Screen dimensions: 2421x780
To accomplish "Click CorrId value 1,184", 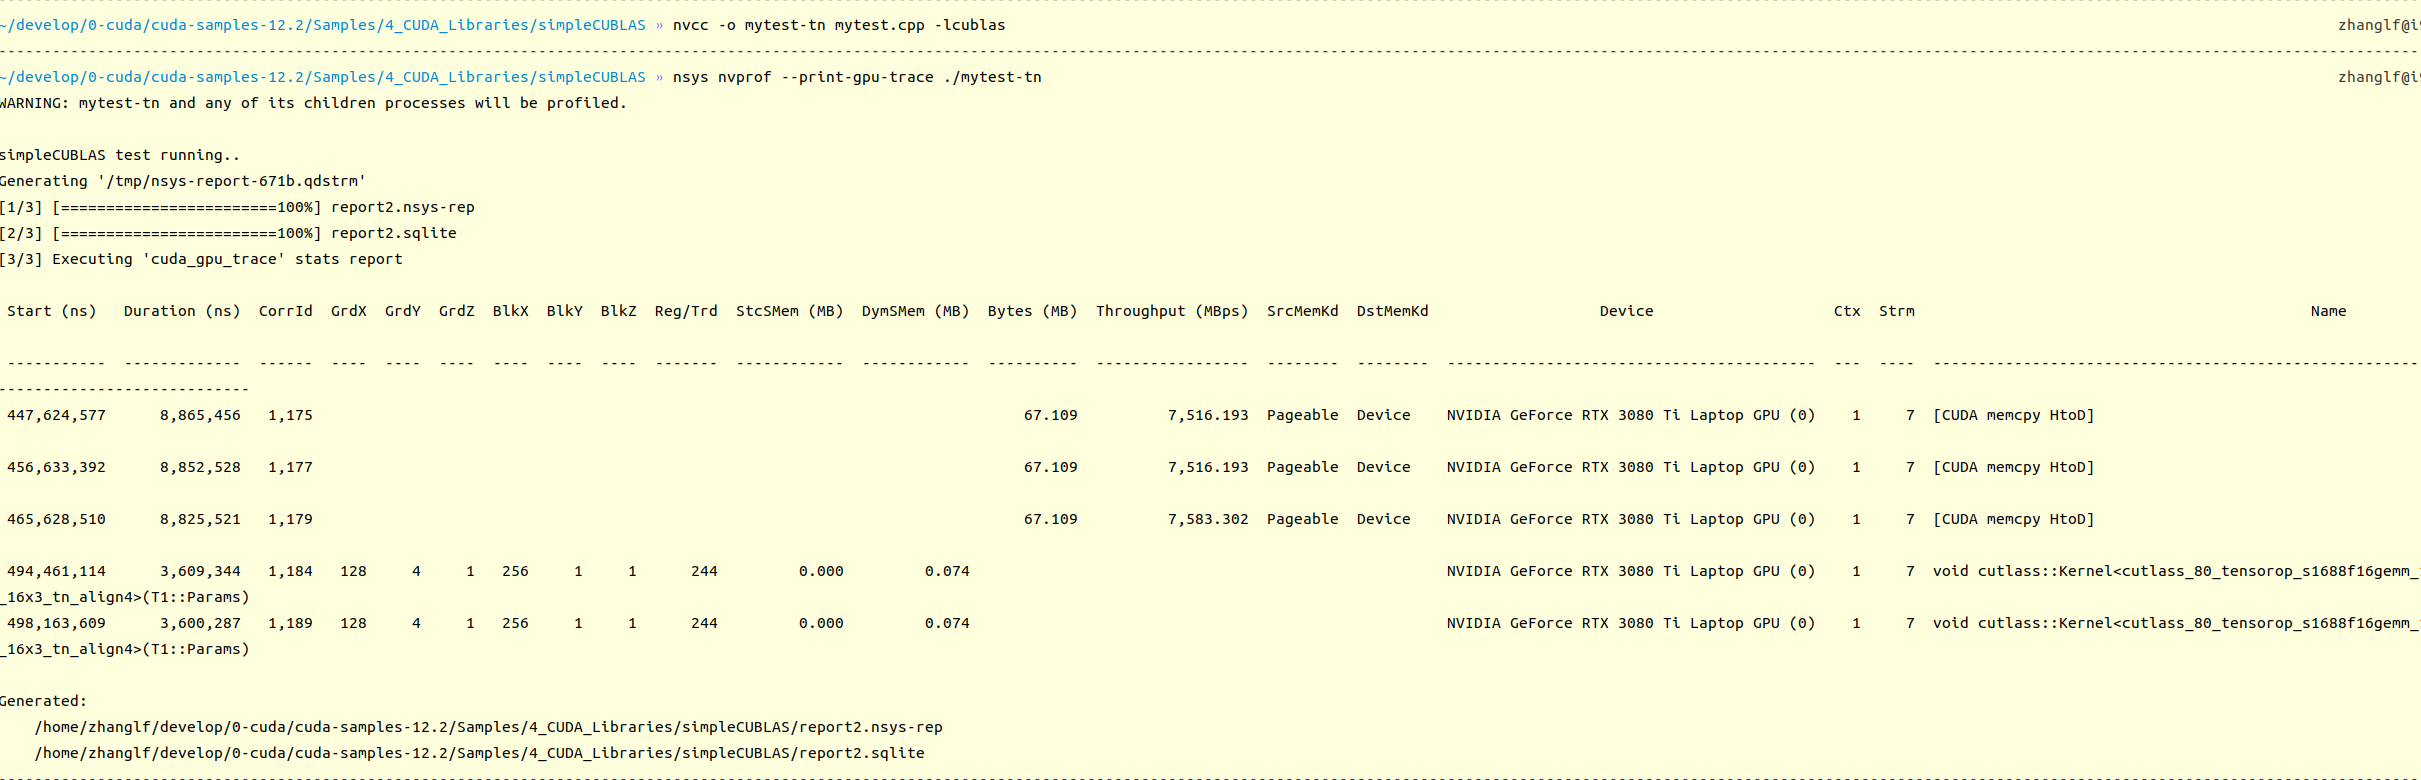I will 290,571.
